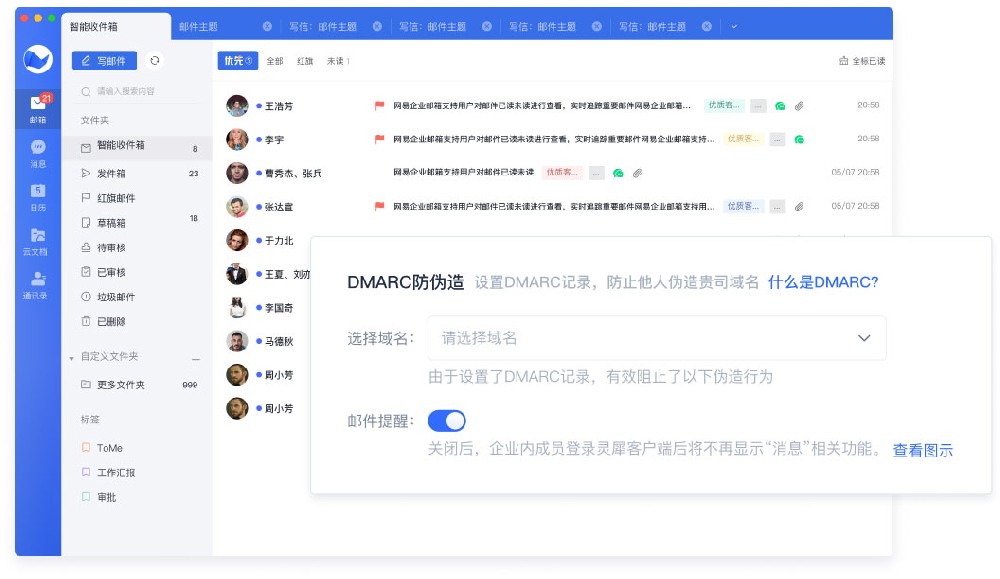Click the red flag on 王浩芳's email
The width and height of the screenshot is (1000, 579).
pyautogui.click(x=379, y=105)
